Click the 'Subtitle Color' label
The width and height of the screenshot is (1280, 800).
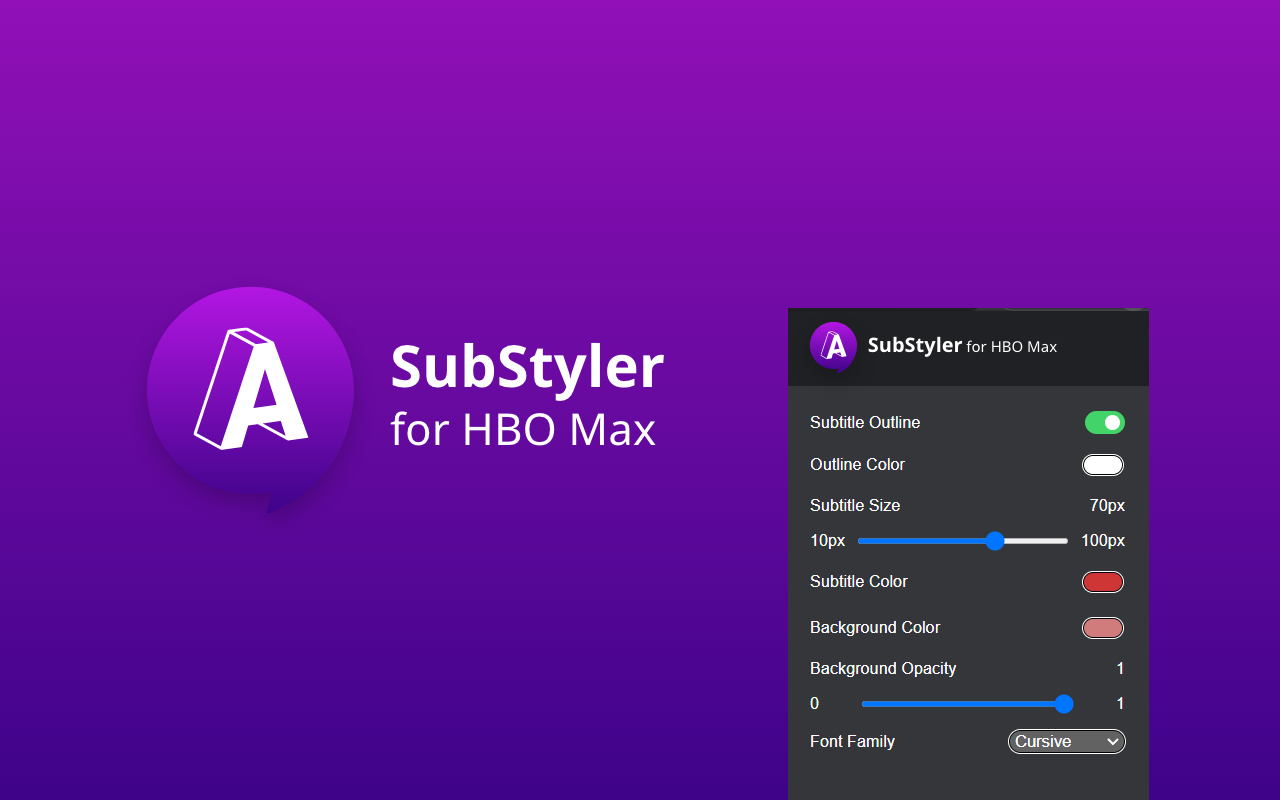click(x=859, y=582)
